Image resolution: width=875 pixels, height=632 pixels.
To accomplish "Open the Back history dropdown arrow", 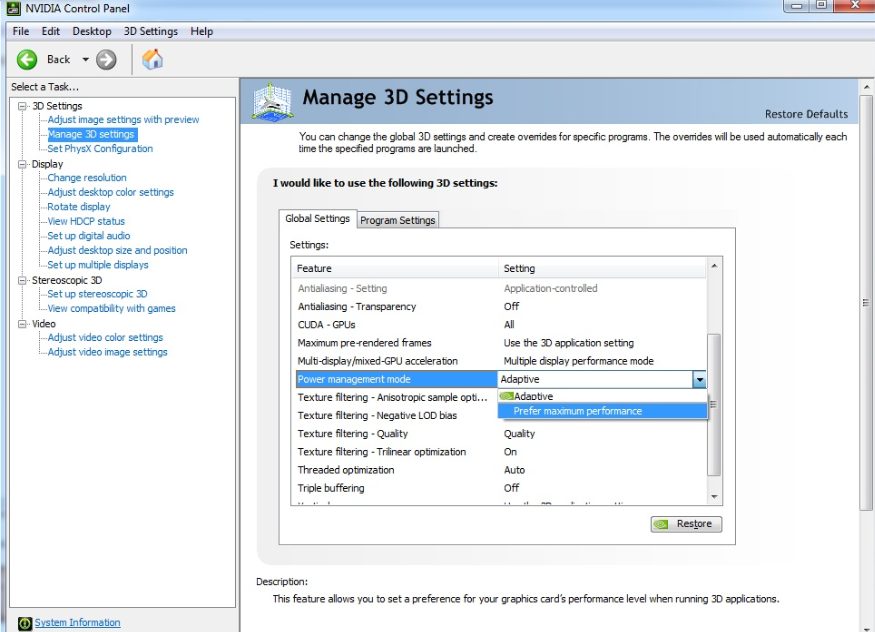I will click(x=85, y=59).
